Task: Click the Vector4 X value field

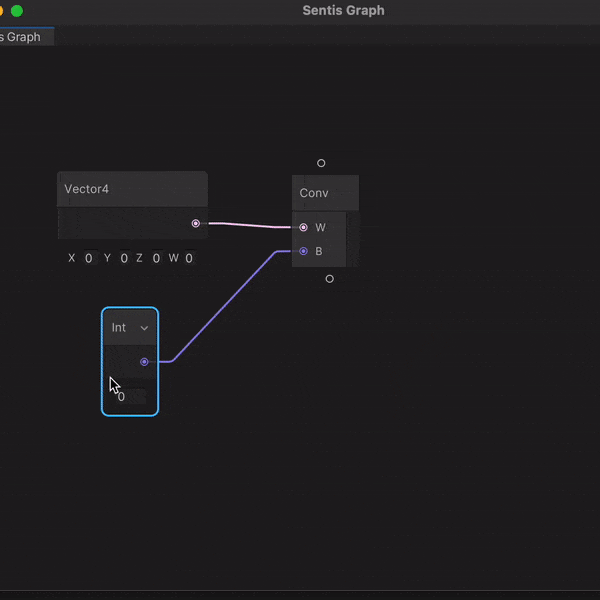Action: (89, 258)
